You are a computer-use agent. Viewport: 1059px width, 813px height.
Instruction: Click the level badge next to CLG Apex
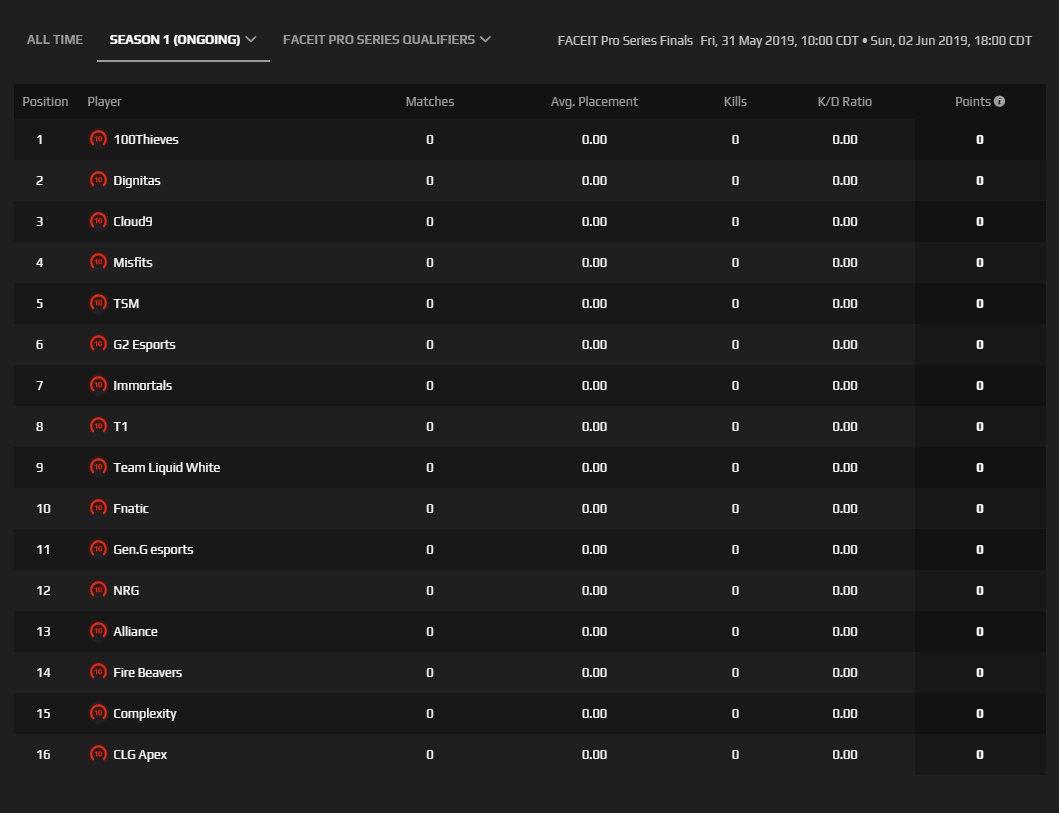(98, 754)
